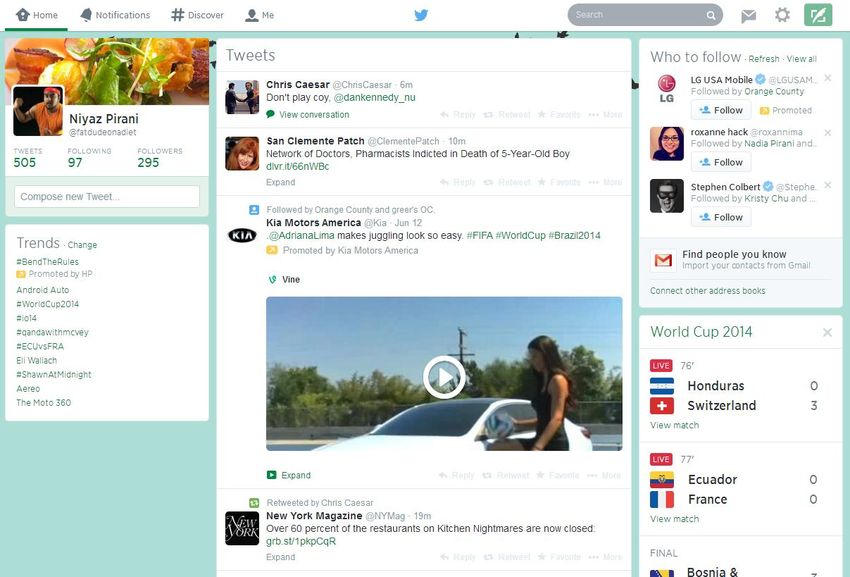Open the @dankennedy_nu mention
The width and height of the screenshot is (850, 577).
click(375, 98)
